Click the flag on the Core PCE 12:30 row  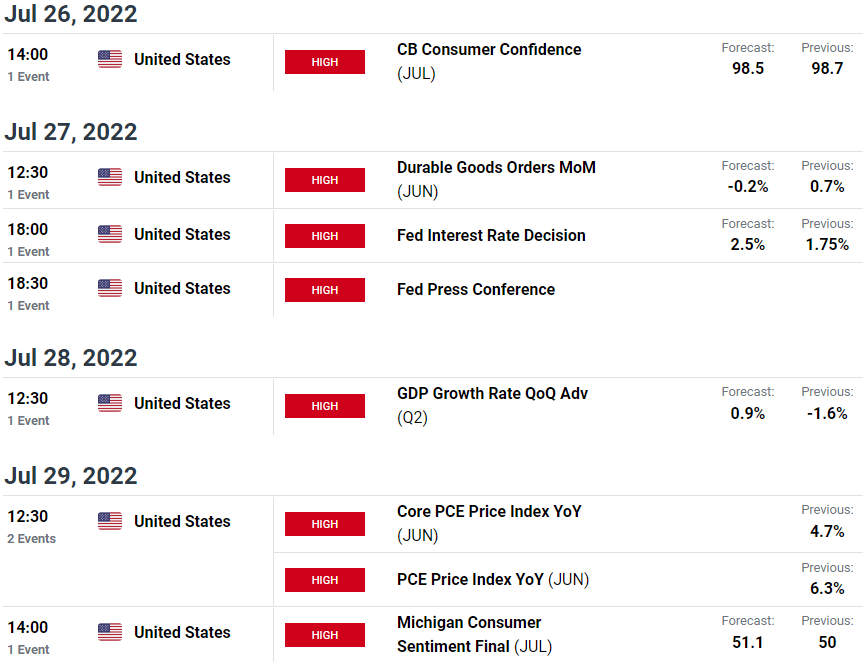[x=110, y=521]
